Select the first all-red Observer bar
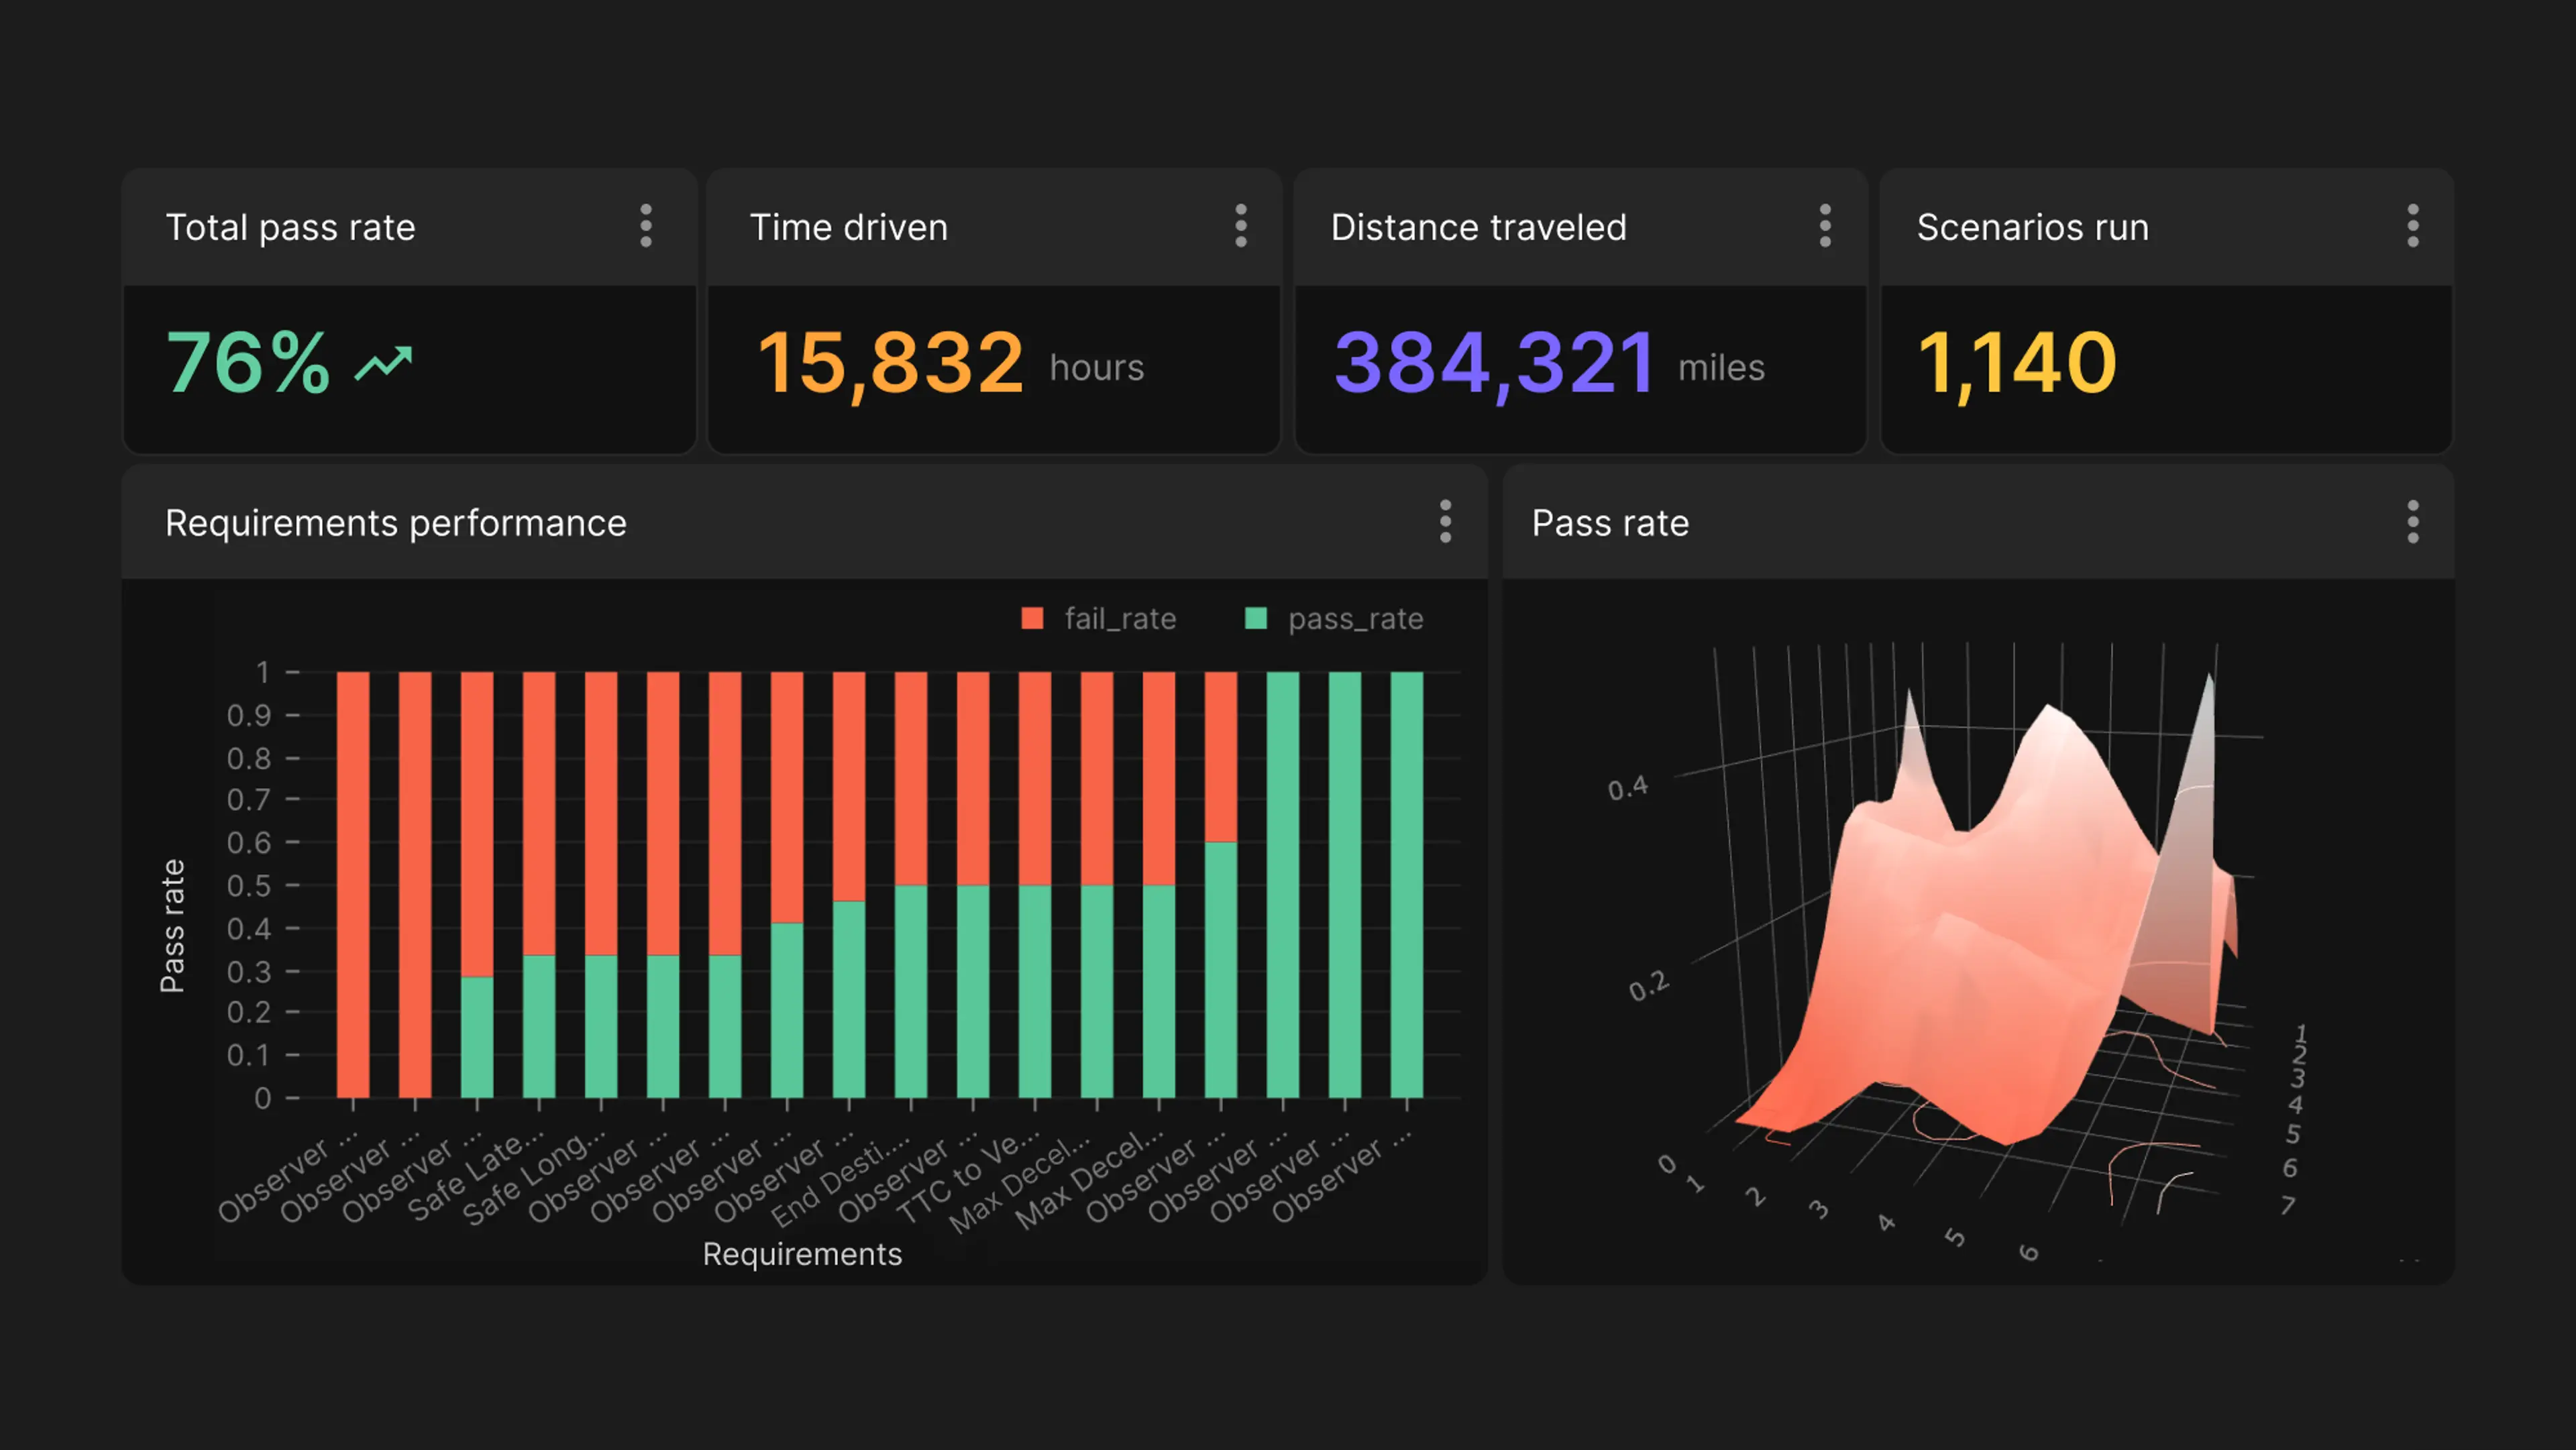Screen dimensions: 2576x1450 click(353, 884)
